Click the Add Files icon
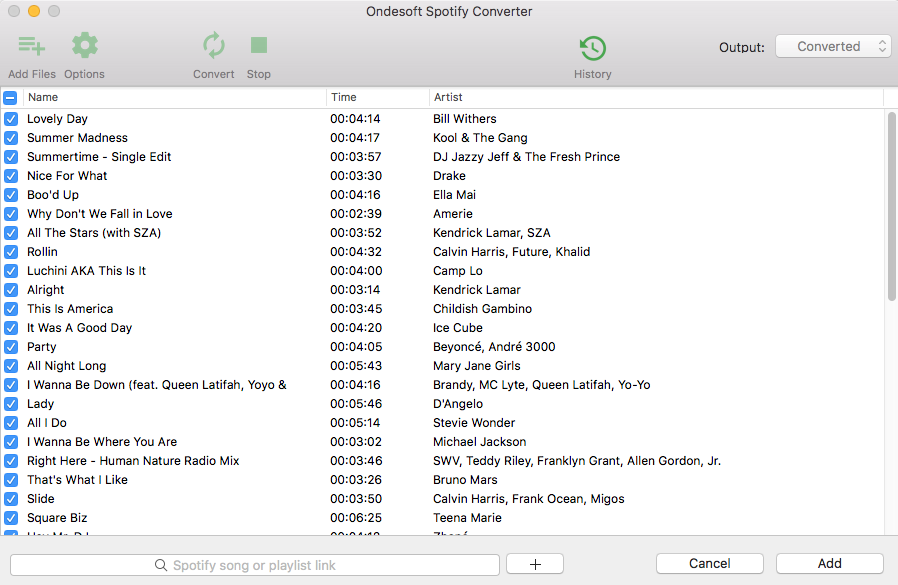The image size is (898, 585). pyautogui.click(x=31, y=46)
